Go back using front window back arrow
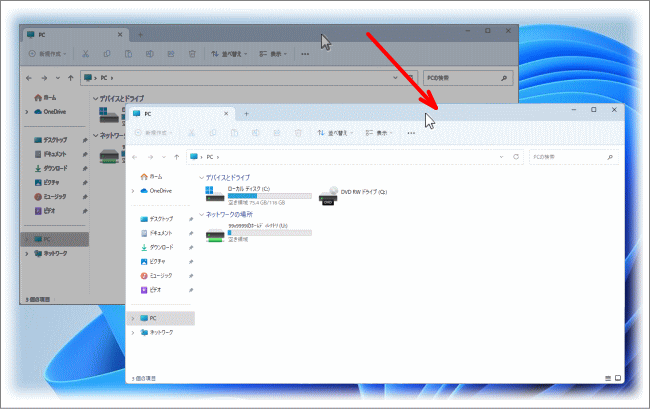650x409 pixels. (135, 157)
